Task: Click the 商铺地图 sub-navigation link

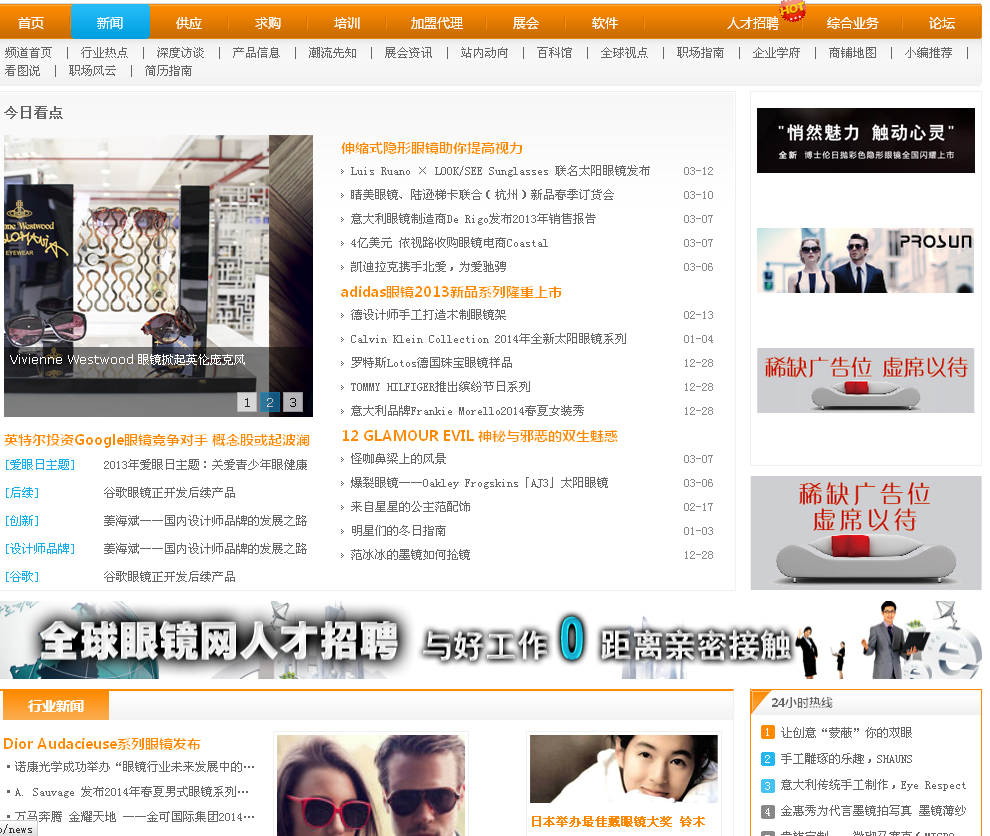Action: pyautogui.click(x=852, y=52)
